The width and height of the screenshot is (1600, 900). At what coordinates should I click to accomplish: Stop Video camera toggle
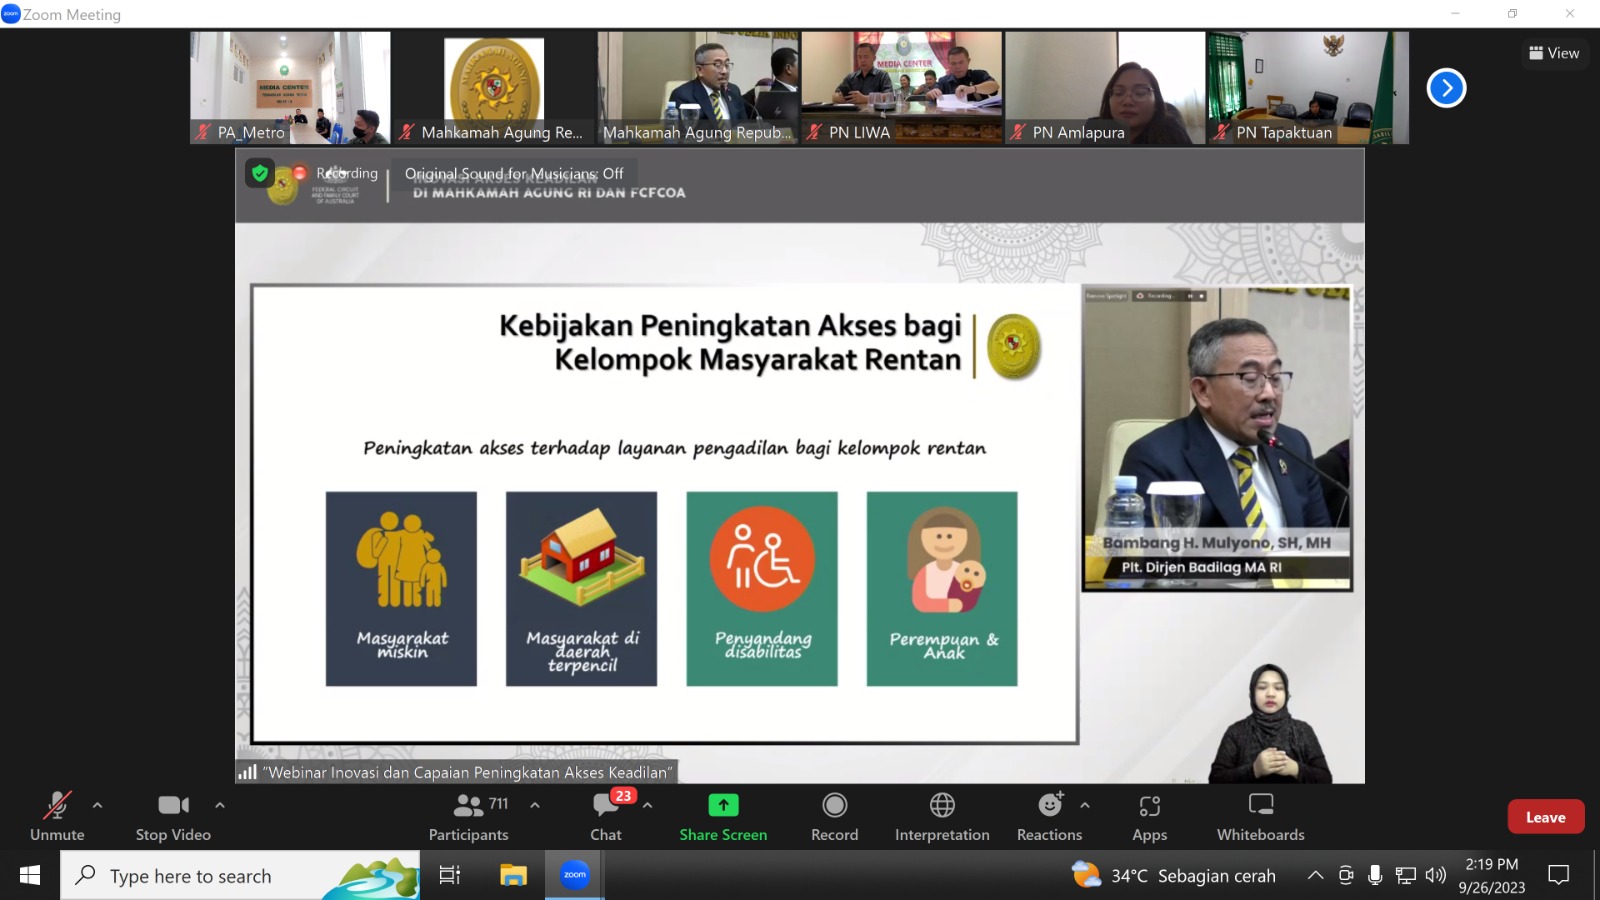[173, 816]
